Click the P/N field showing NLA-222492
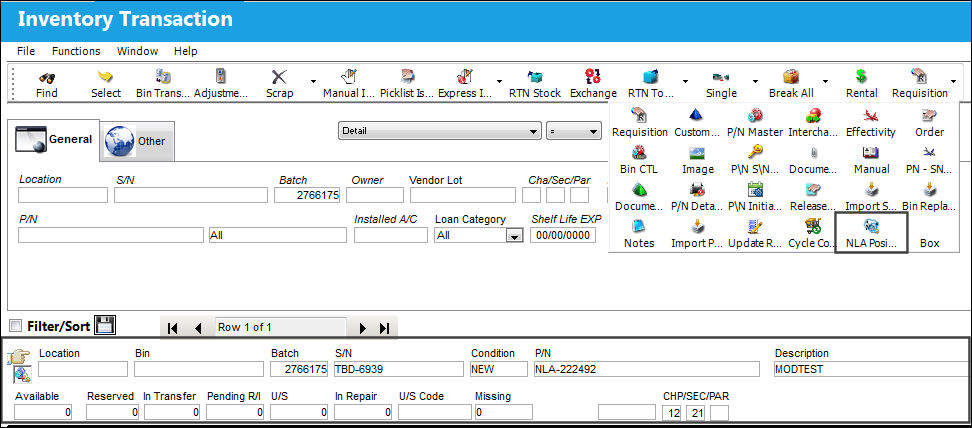Viewport: 972px width, 428px height. click(647, 369)
